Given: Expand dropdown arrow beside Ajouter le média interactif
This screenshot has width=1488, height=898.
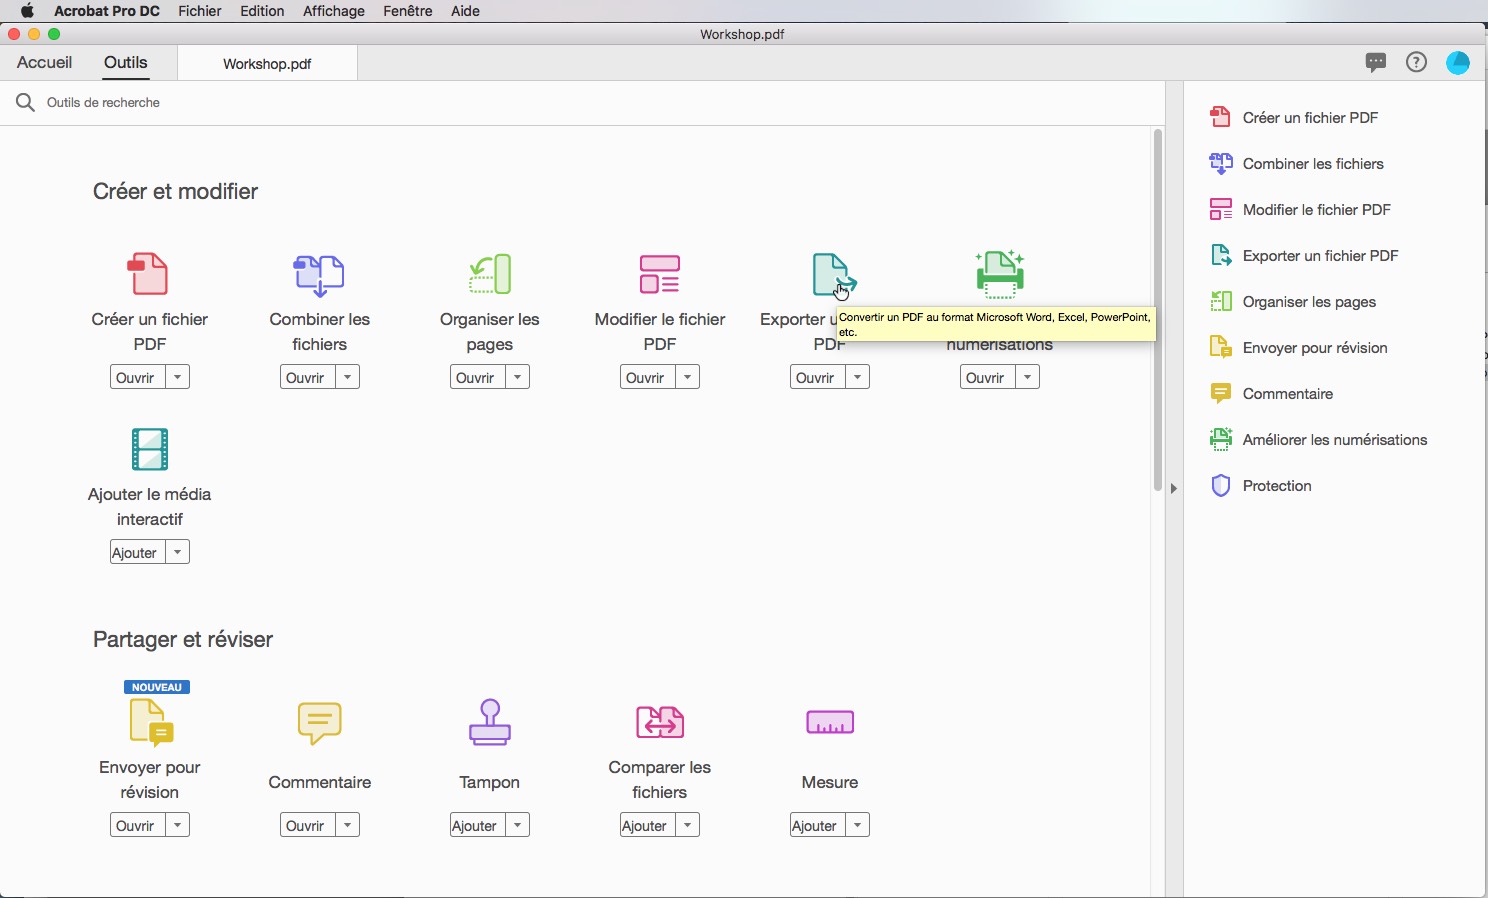Looking at the screenshot, I should [x=177, y=552].
